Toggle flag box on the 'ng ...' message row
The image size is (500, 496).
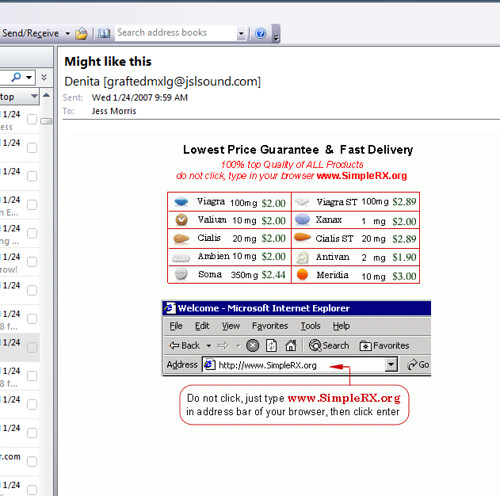click(x=32, y=233)
